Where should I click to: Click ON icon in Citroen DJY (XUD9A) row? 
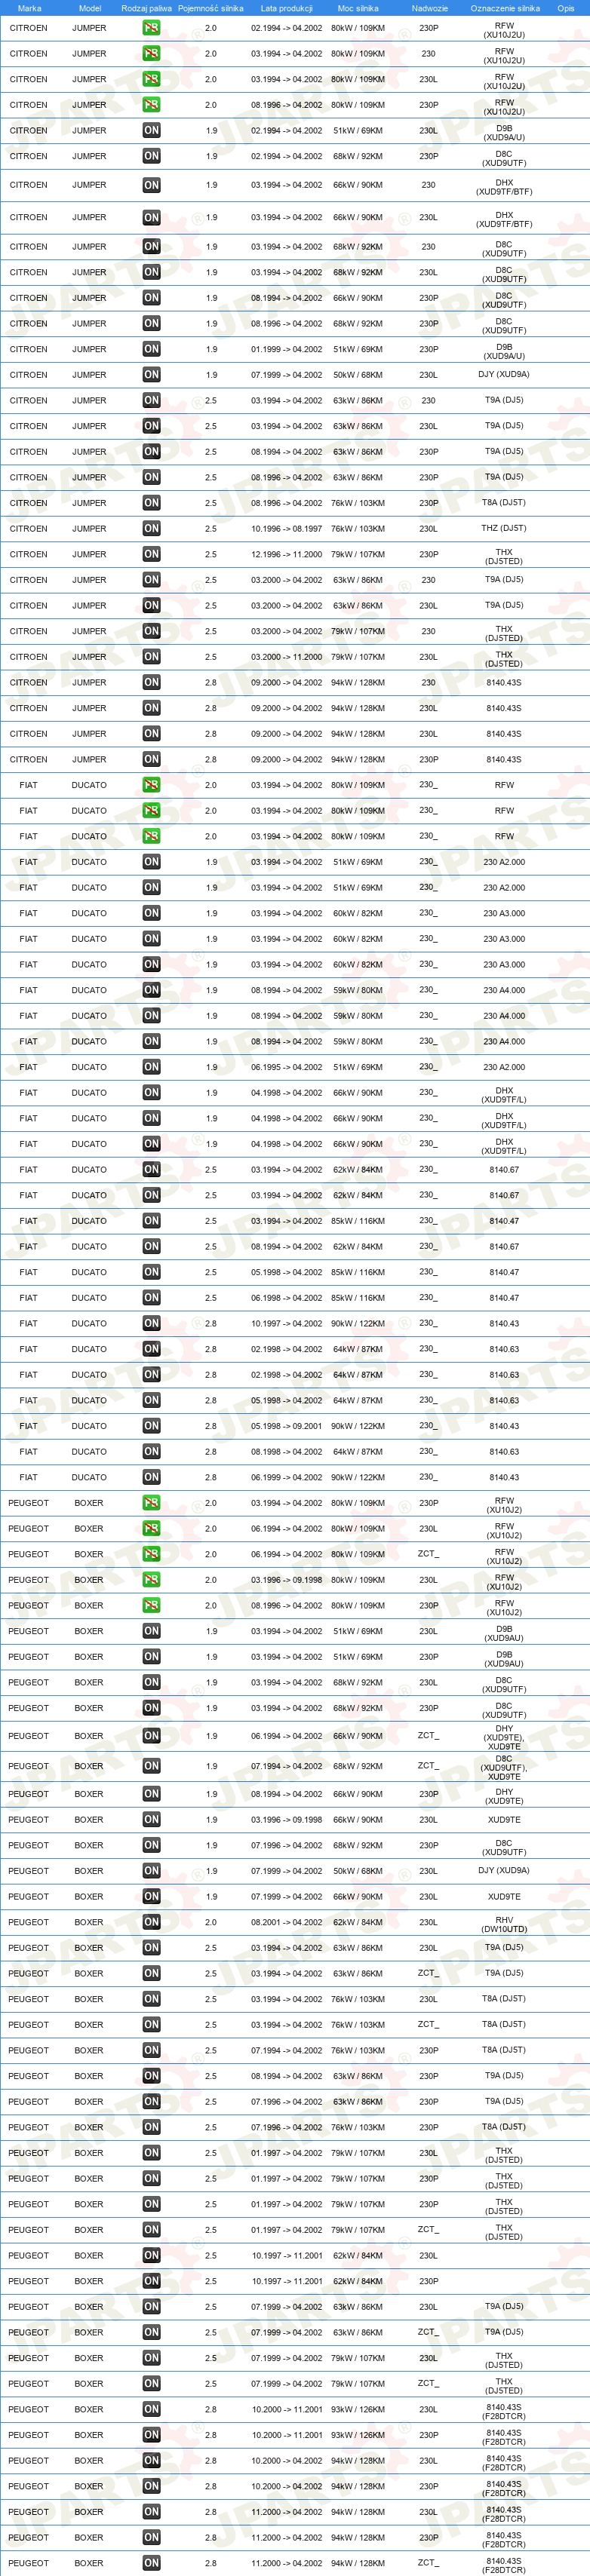[x=151, y=375]
